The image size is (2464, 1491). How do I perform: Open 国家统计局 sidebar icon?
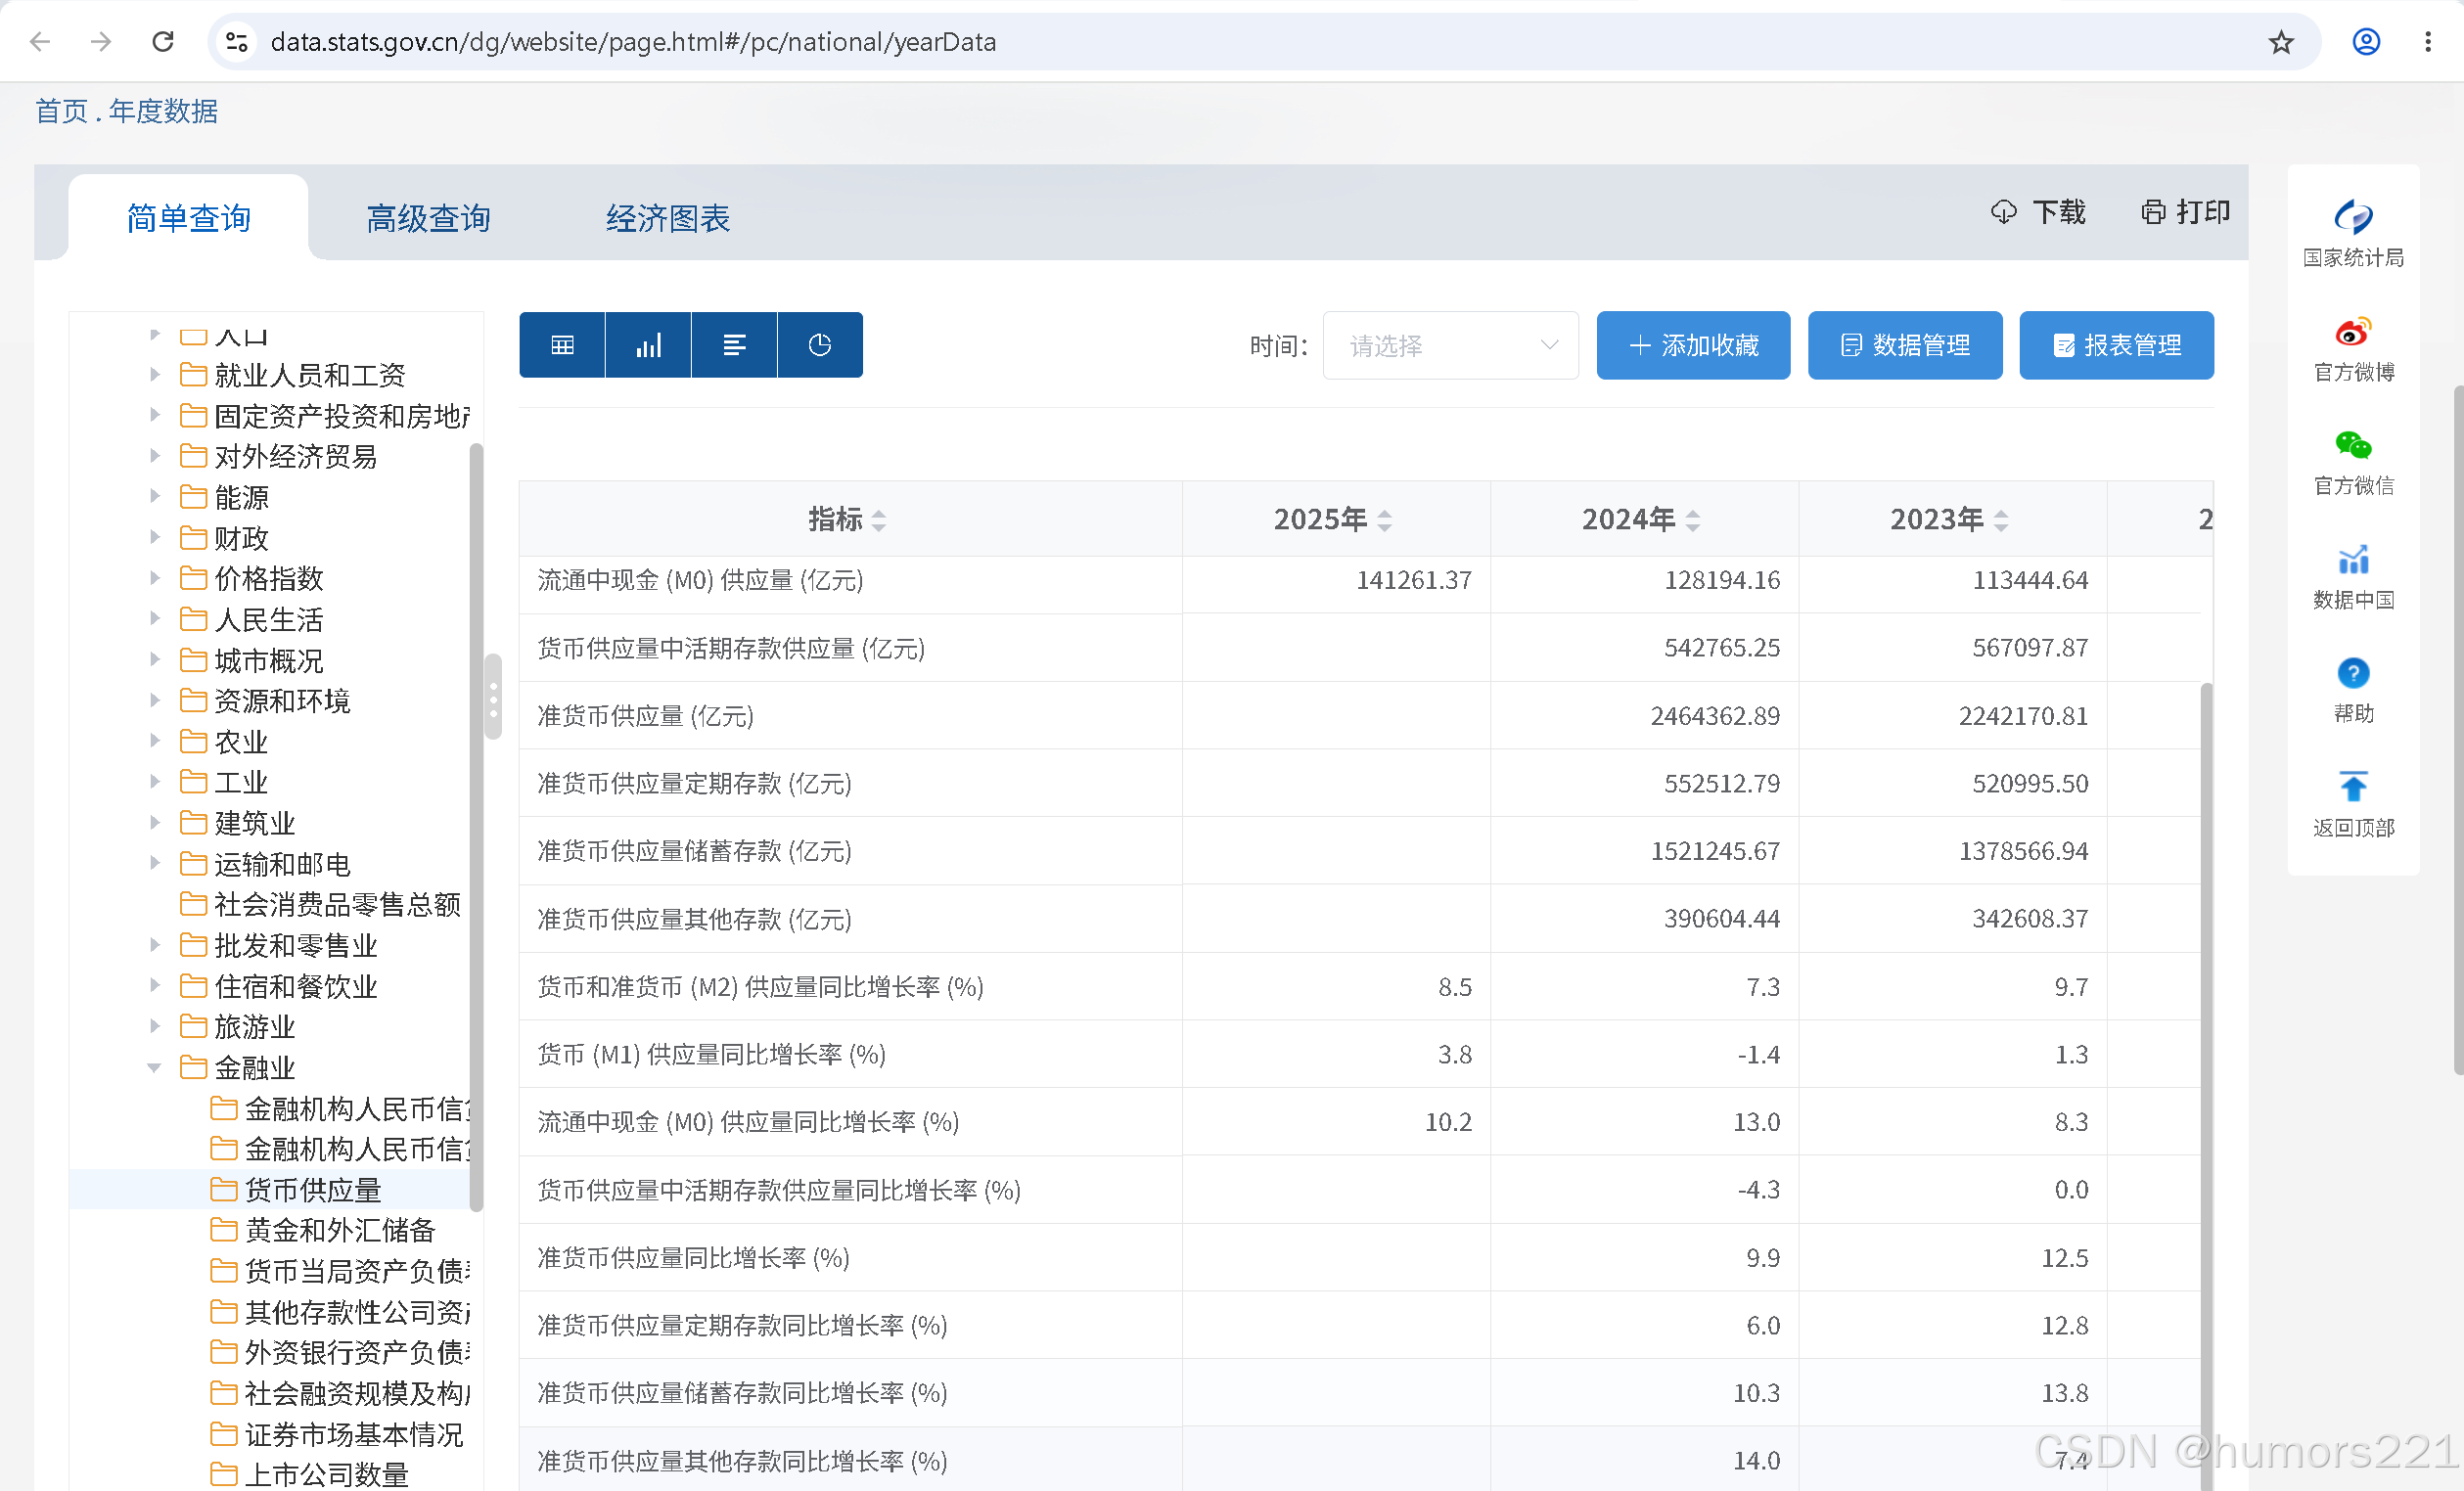pyautogui.click(x=2353, y=216)
